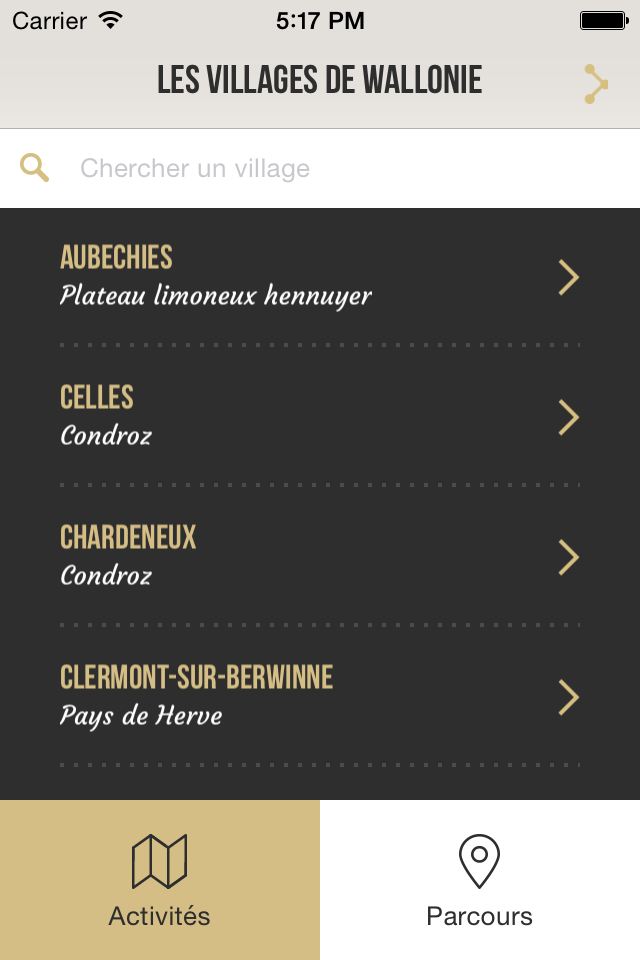Open the Clermont-sur-Berwinne village title
The width and height of the screenshot is (640, 960).
(x=197, y=677)
